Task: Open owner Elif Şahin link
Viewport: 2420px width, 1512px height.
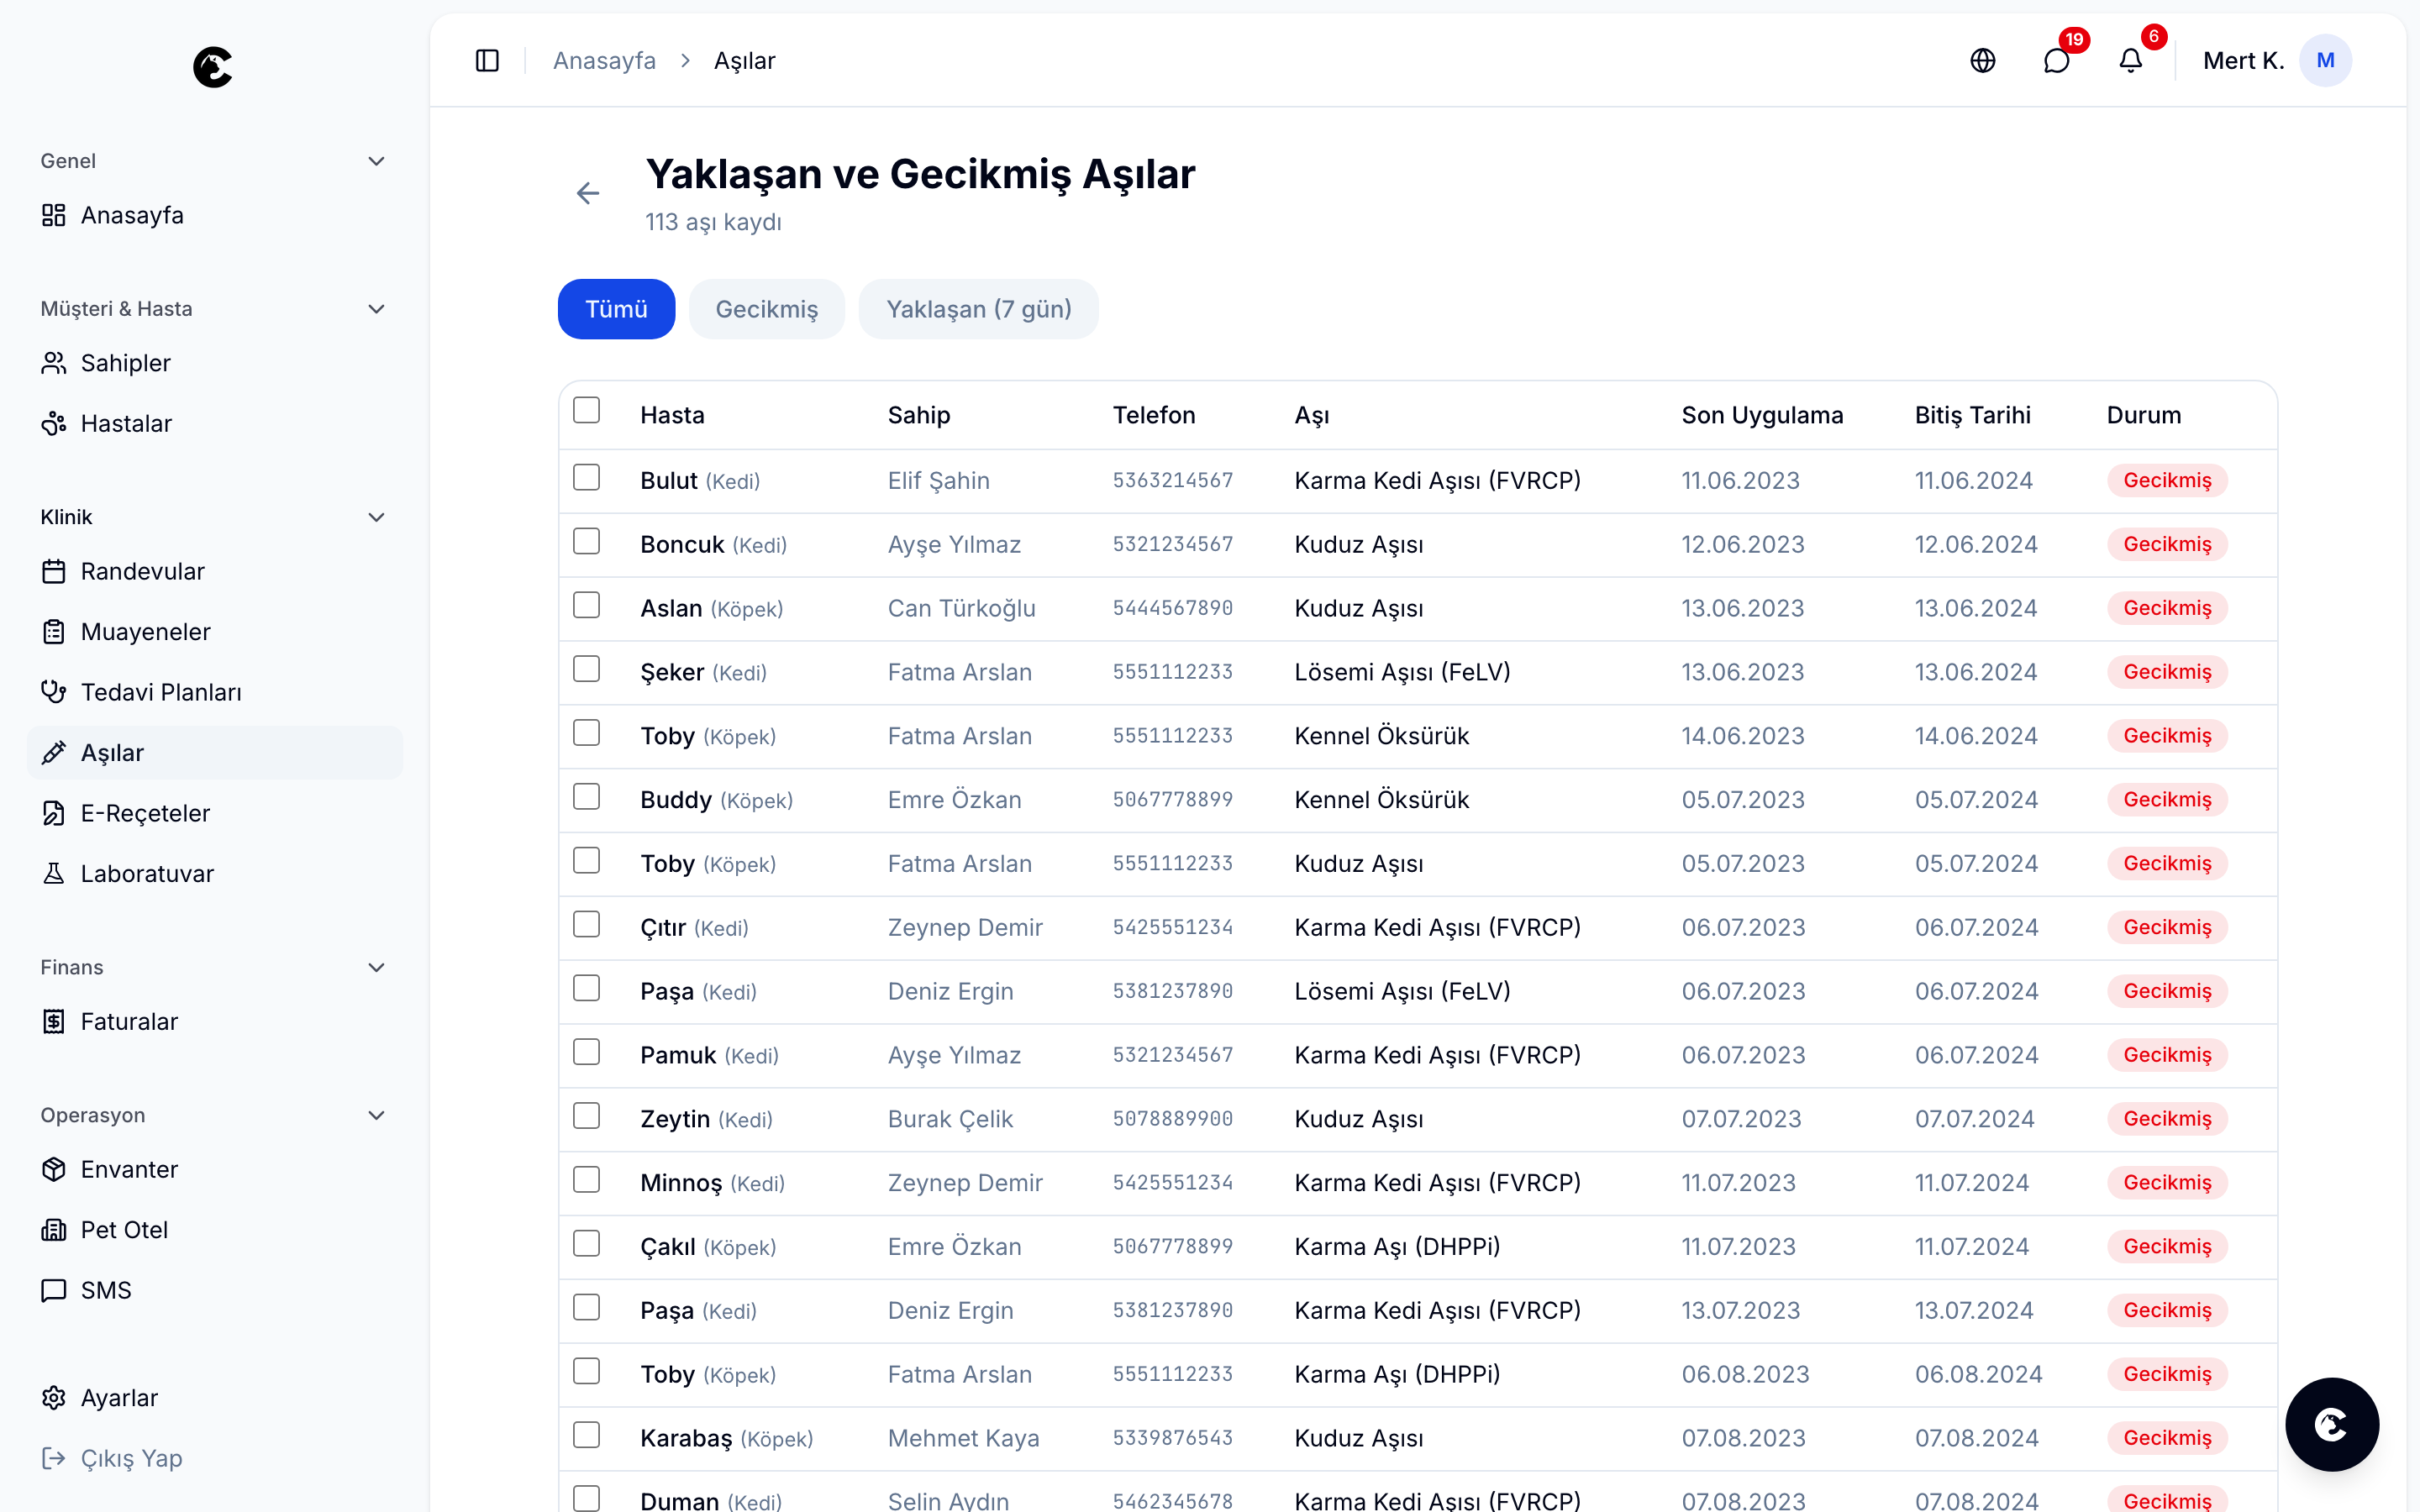Action: point(939,481)
